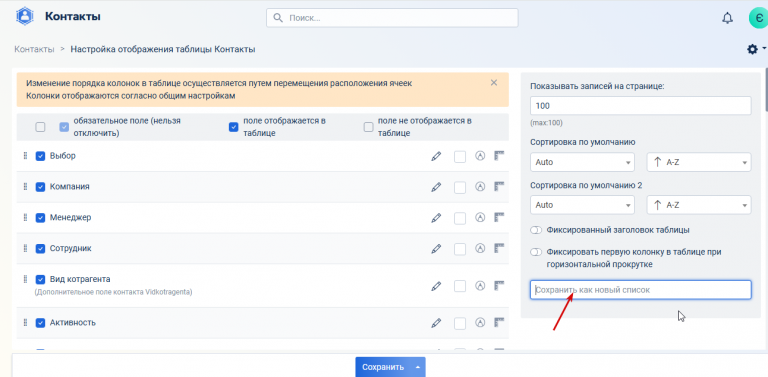Viewport: 768px width, 377px height.
Task: Edit the Выбор column with pencil
Action: coord(436,156)
